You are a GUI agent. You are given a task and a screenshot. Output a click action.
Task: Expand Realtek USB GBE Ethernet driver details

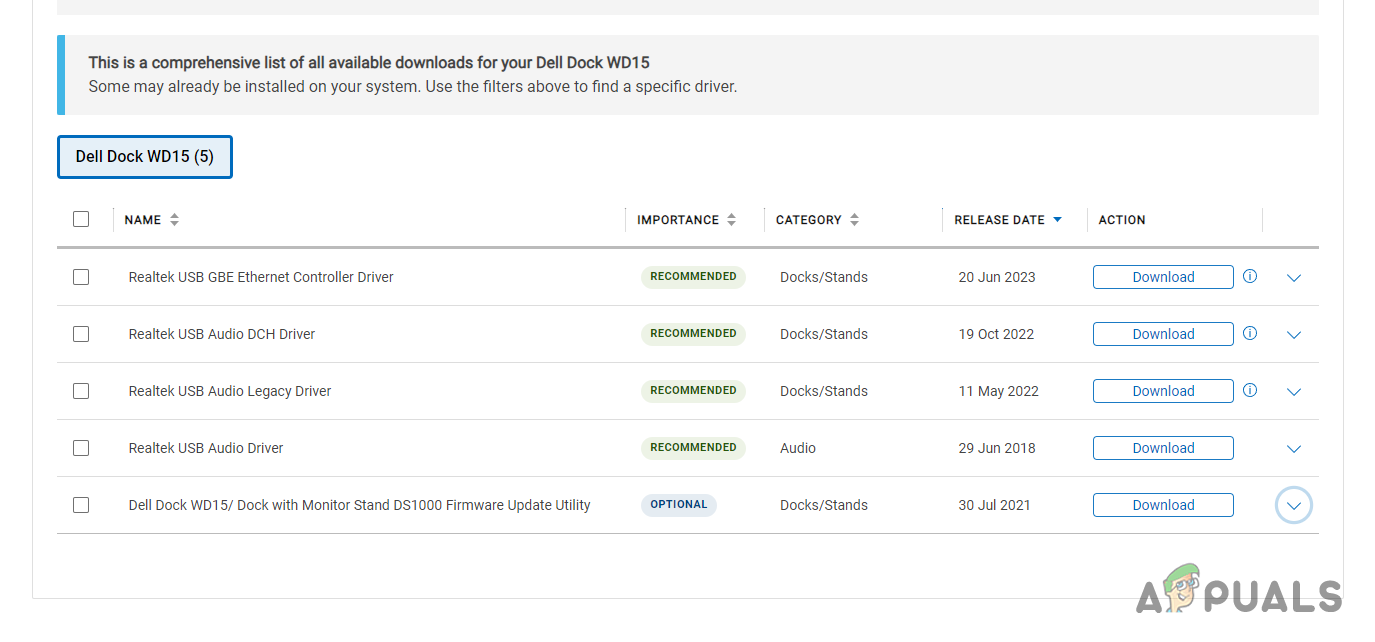1294,278
